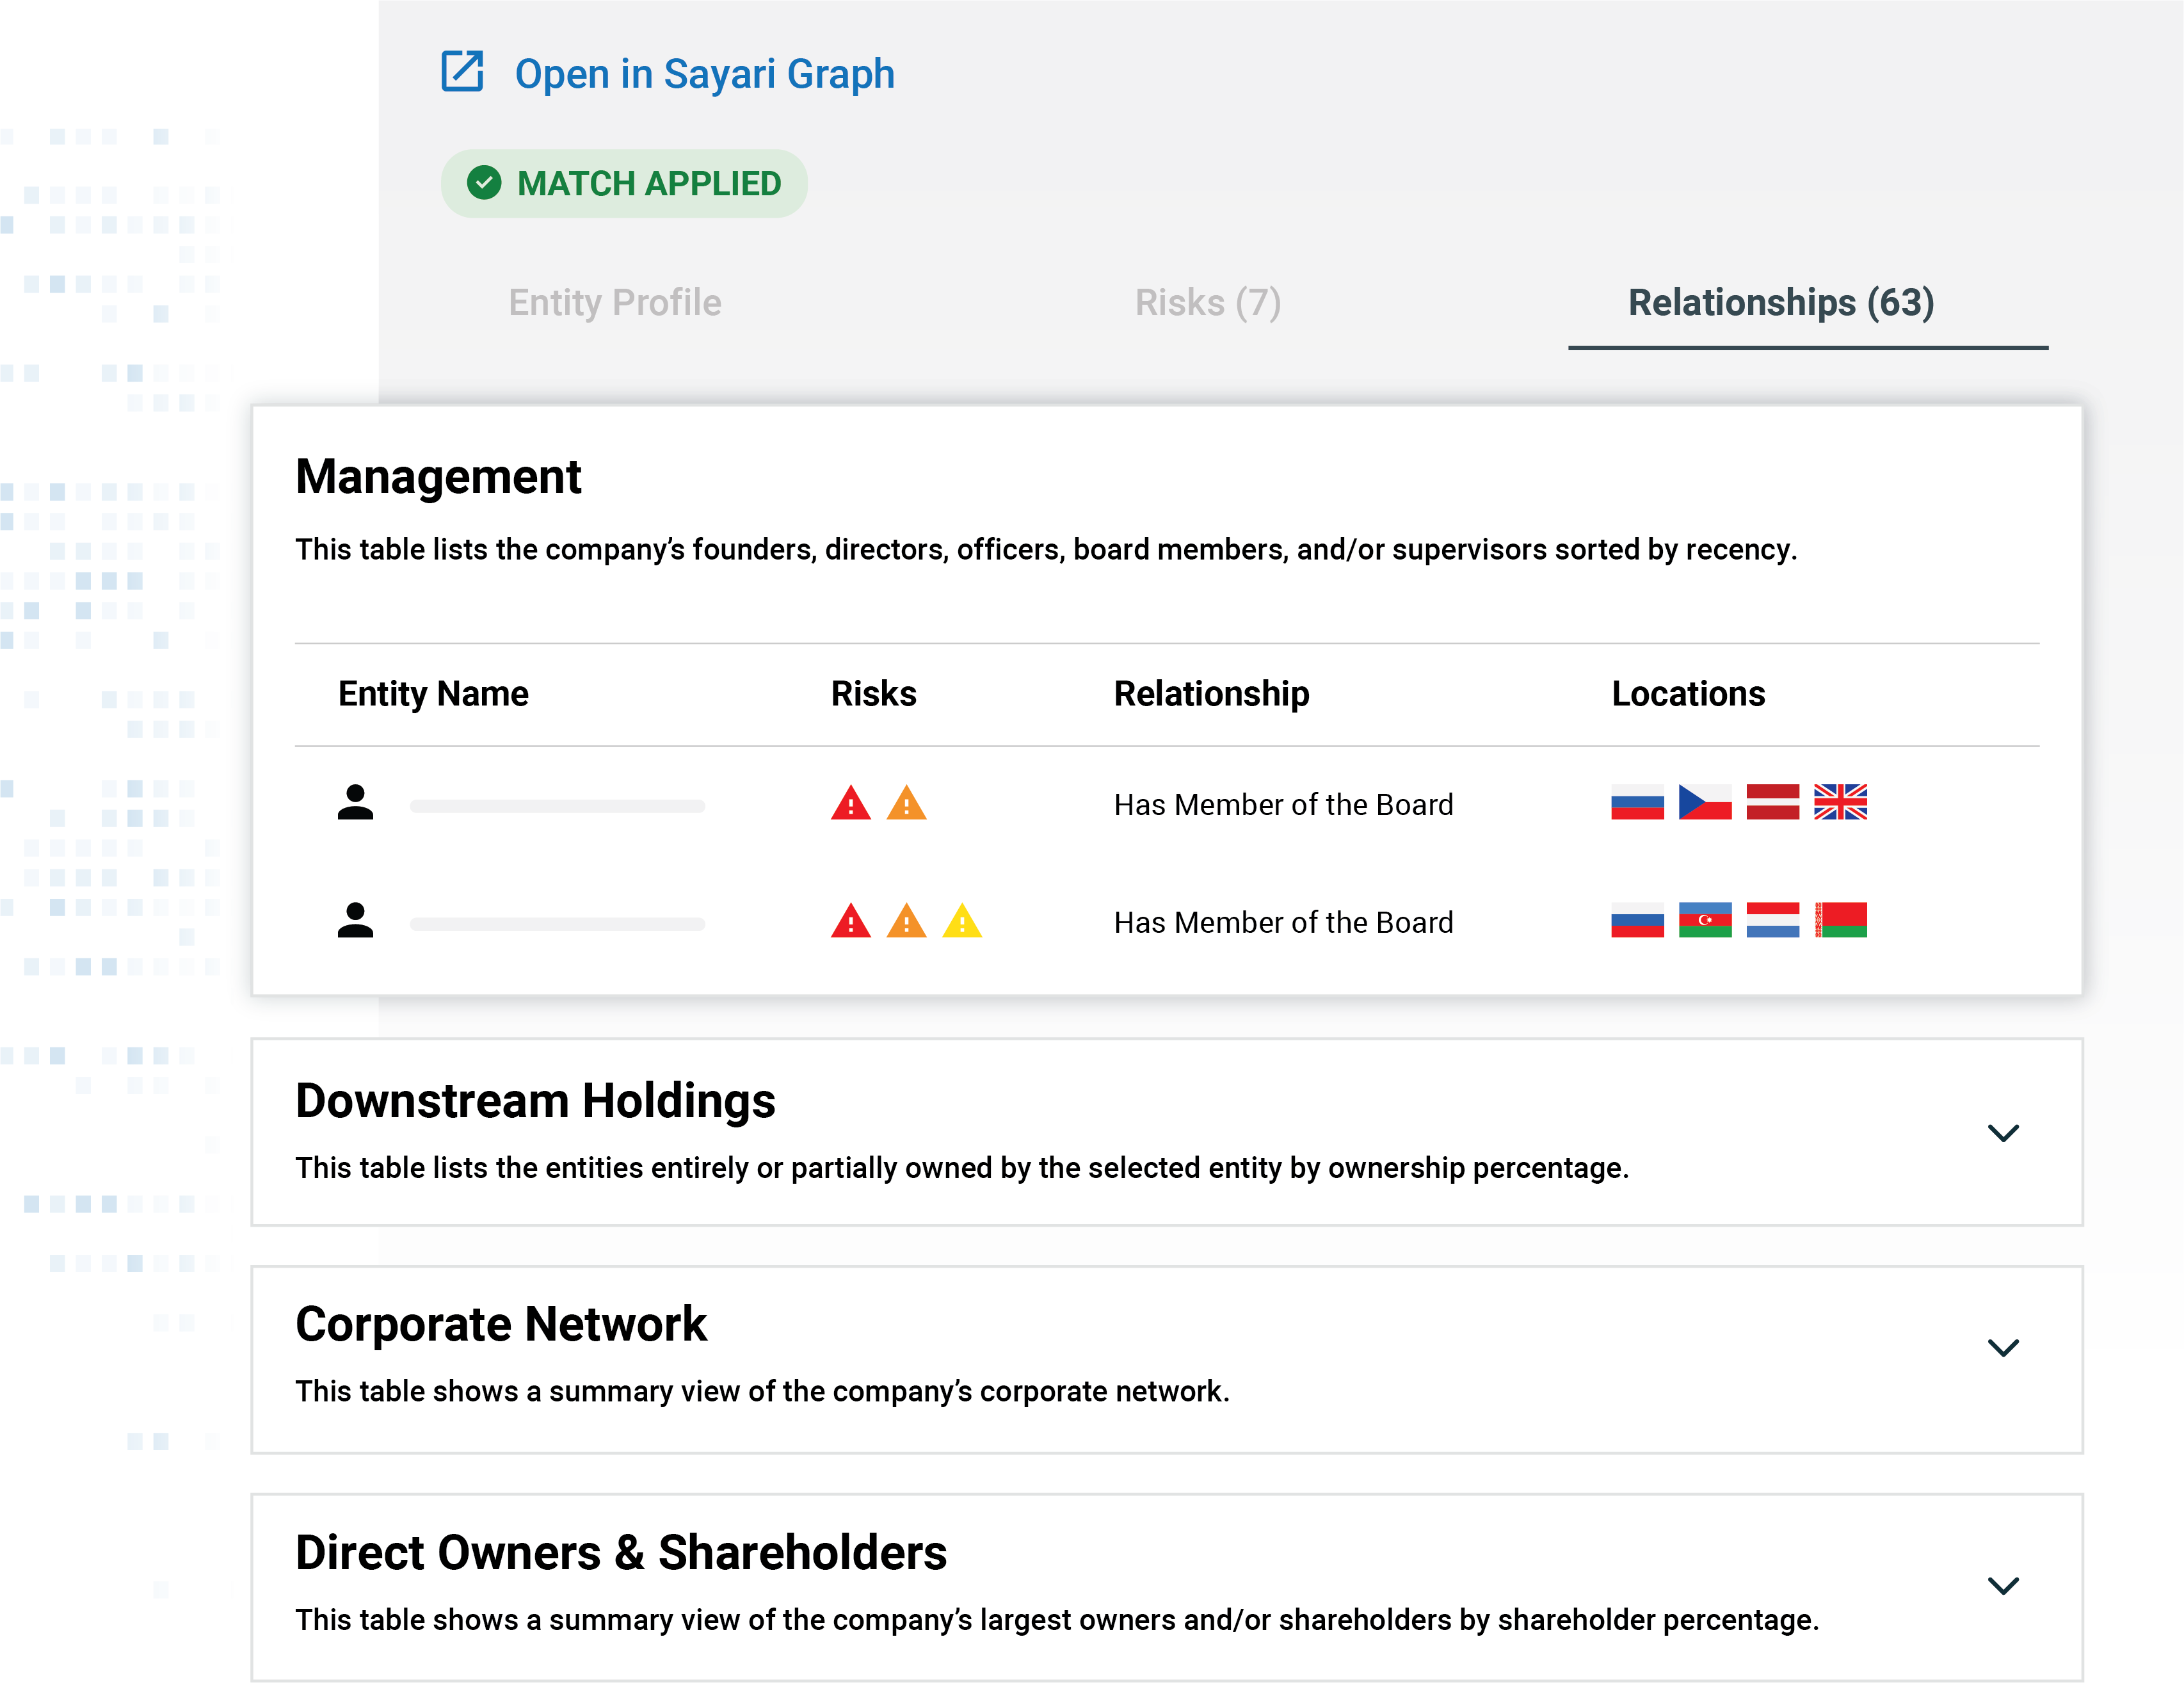Click the orange risk triangle in the second row
This screenshot has width=2184, height=1694.
click(x=907, y=921)
